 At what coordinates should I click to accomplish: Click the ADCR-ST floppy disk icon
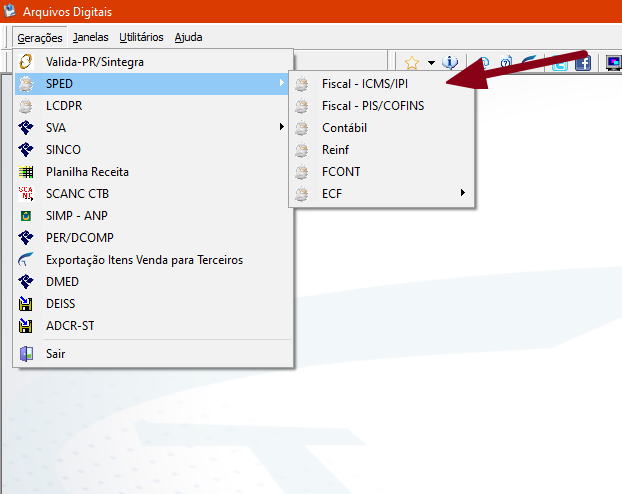(26, 326)
